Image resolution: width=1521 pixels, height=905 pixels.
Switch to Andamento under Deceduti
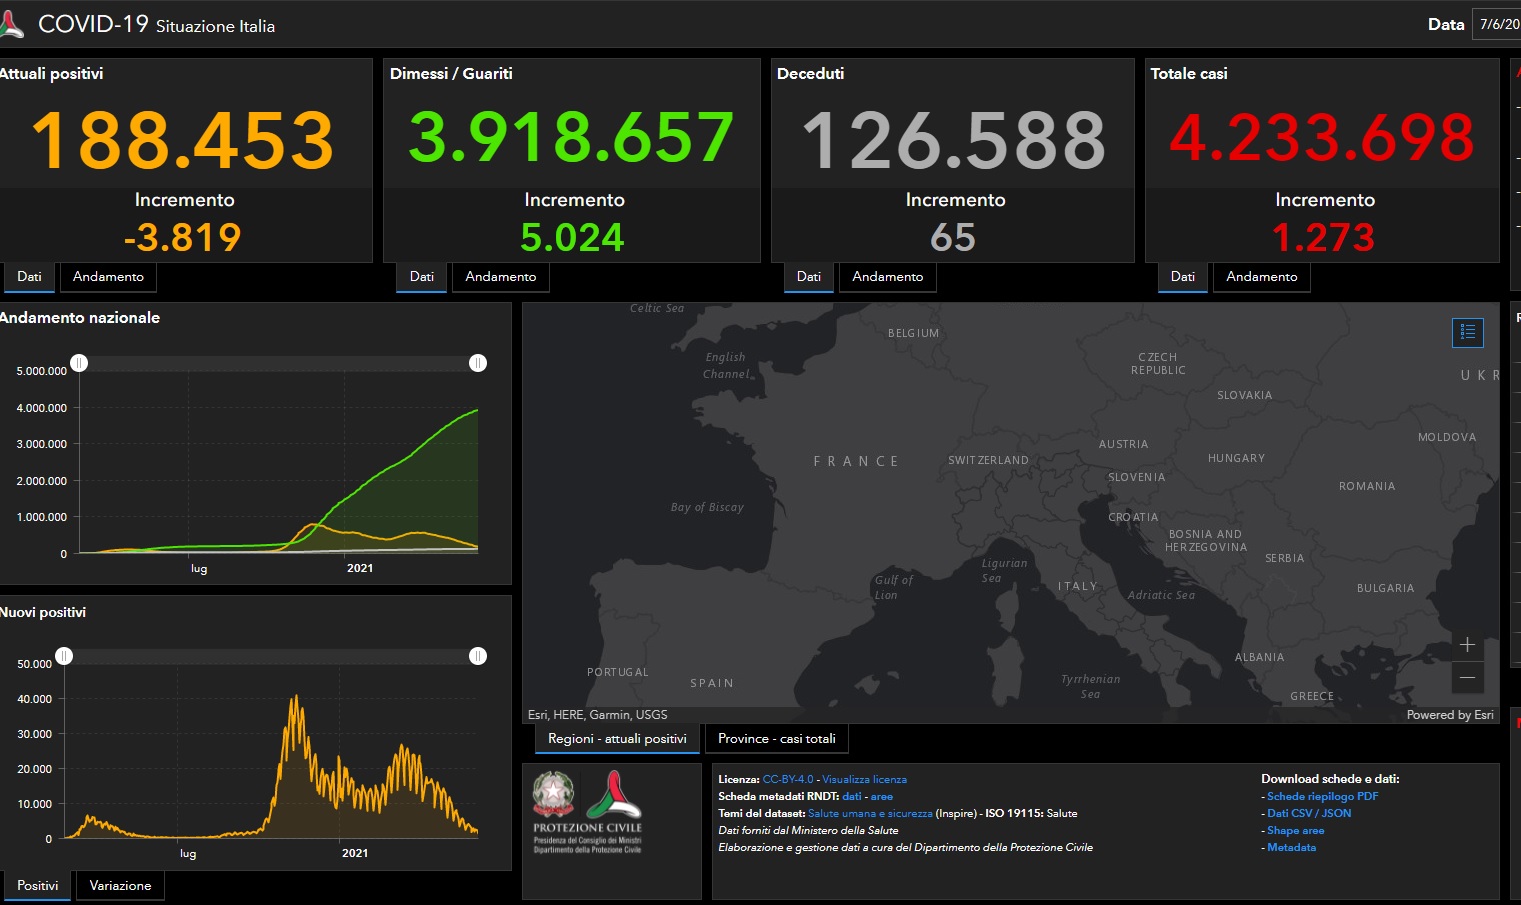887,277
